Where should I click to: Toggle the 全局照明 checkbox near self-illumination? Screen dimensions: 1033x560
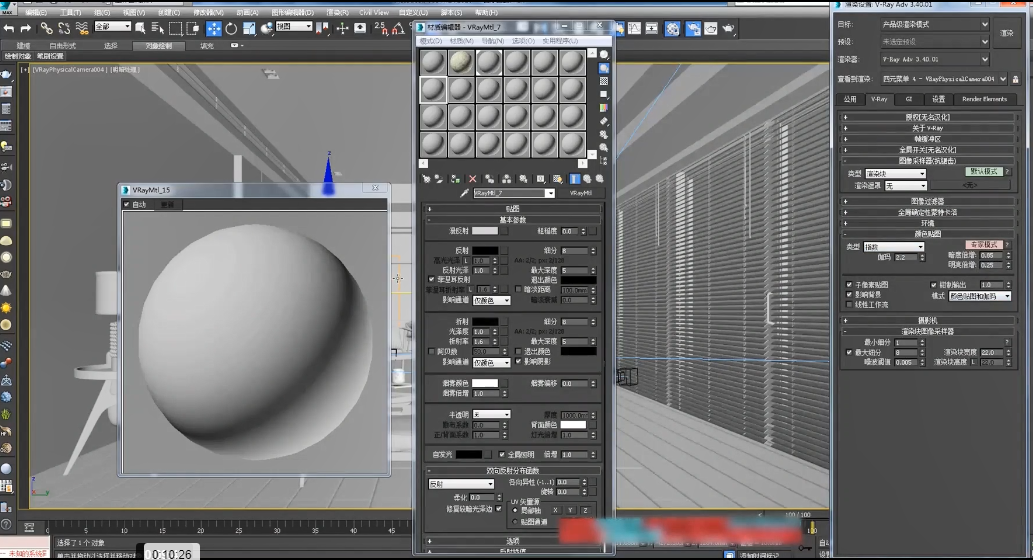(502, 455)
